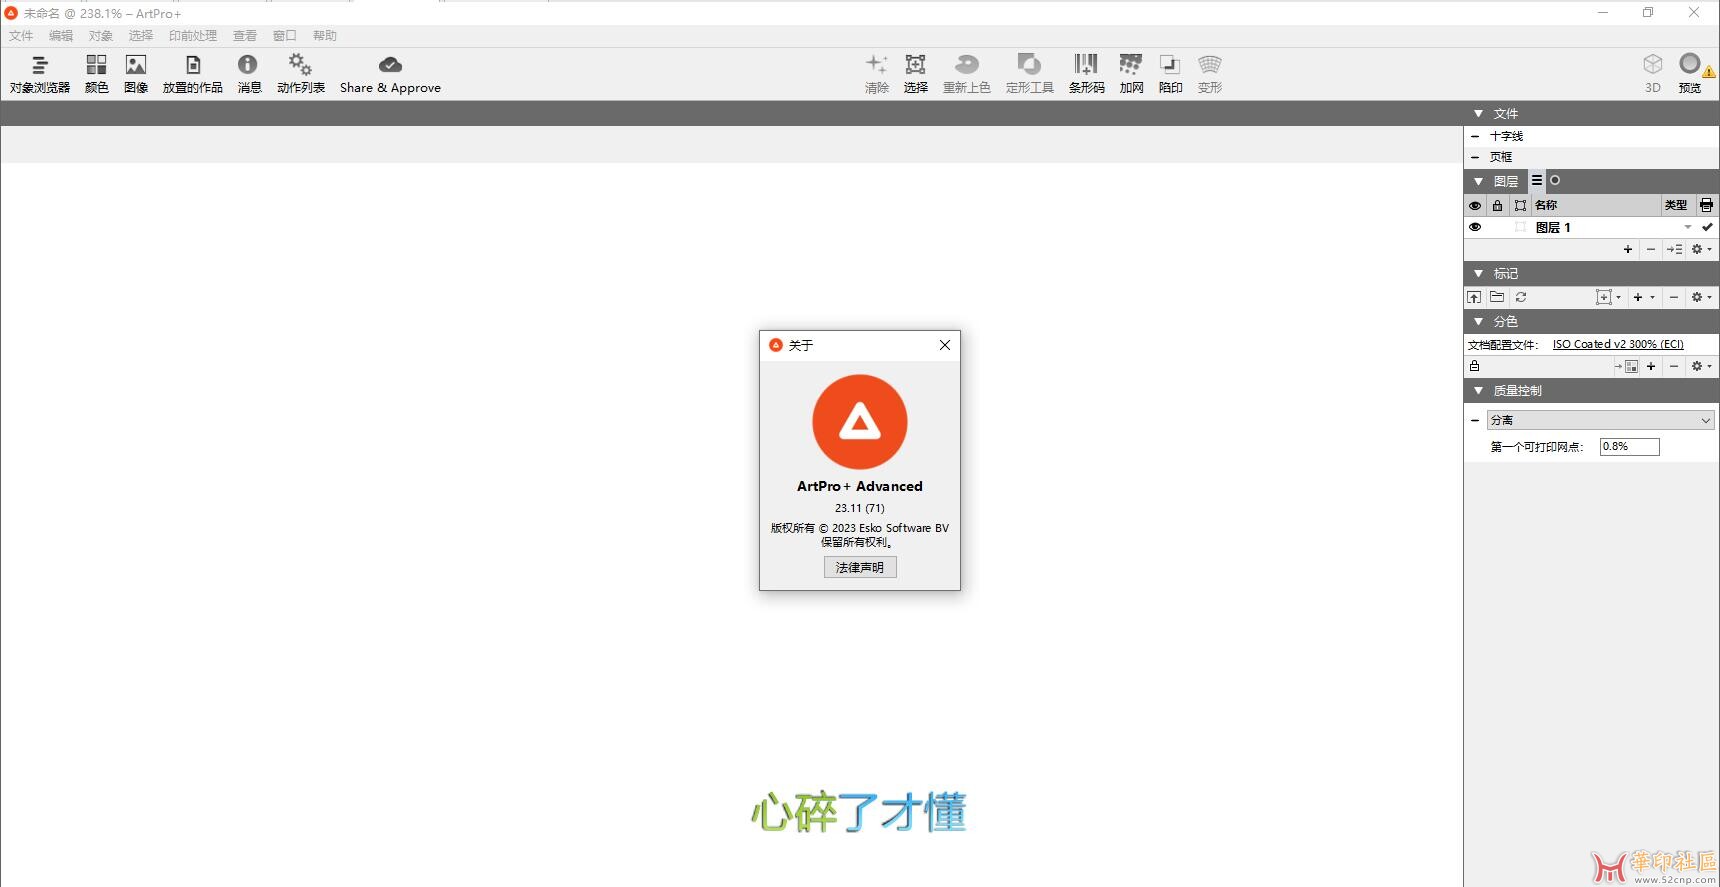This screenshot has width=1720, height=887.
Task: Toggle the printer column header in layers
Action: pos(1706,205)
